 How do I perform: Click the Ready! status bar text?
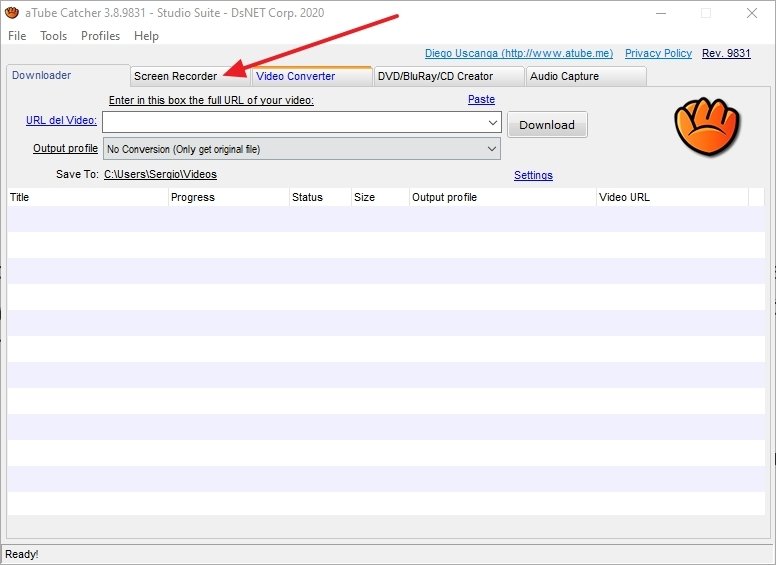coord(22,554)
